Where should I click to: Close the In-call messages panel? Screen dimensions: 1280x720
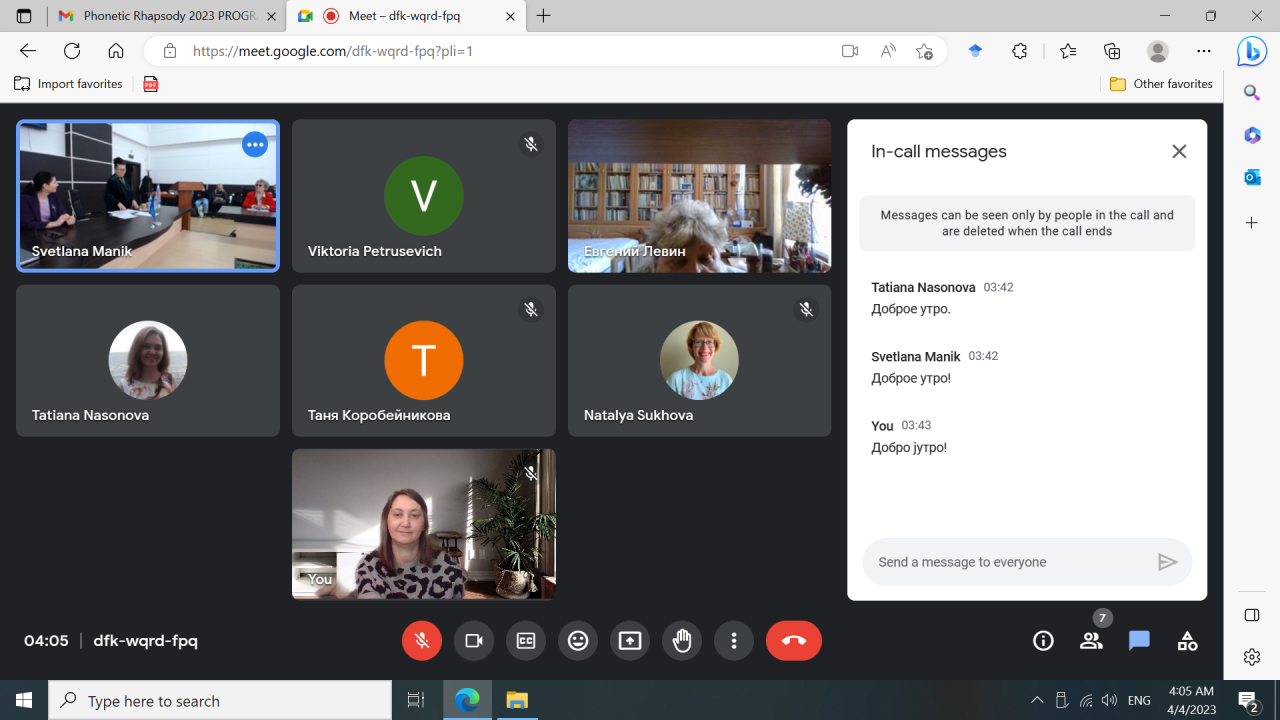tap(1179, 151)
